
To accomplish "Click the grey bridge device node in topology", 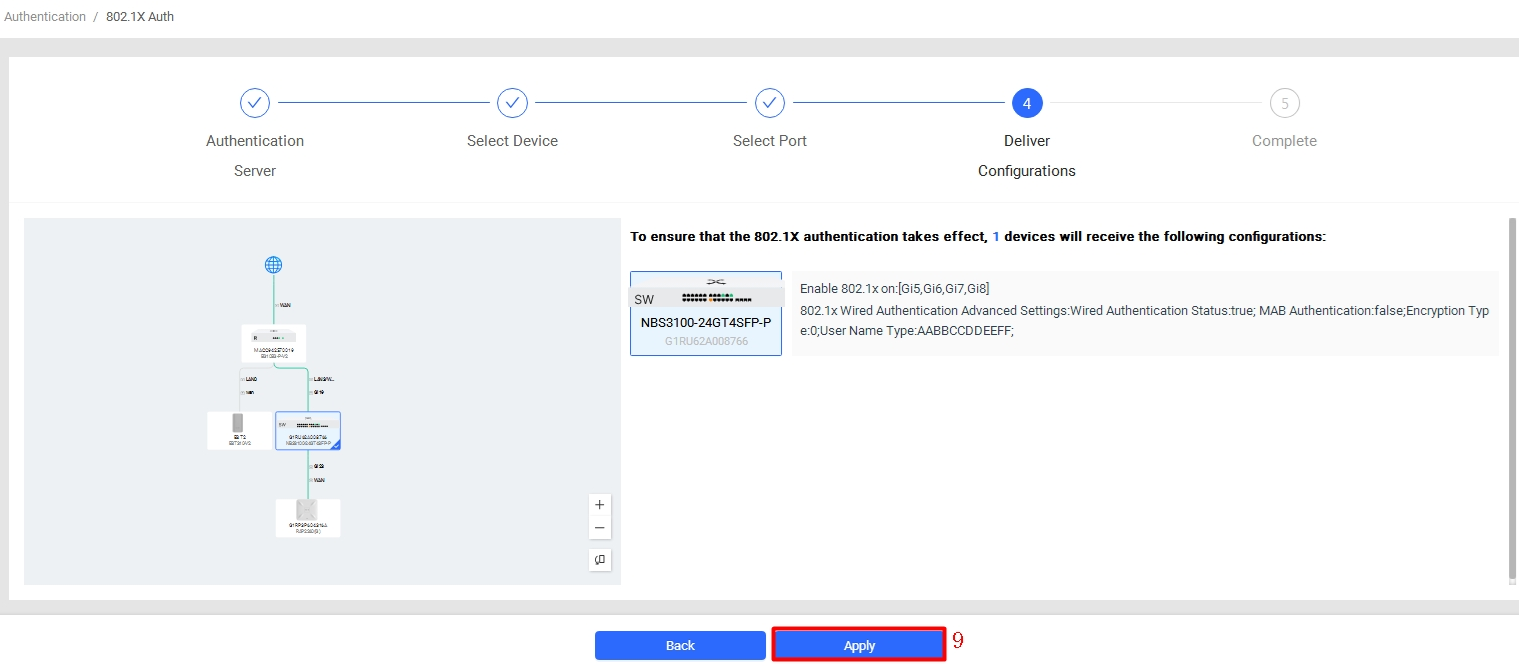I will (x=239, y=429).
